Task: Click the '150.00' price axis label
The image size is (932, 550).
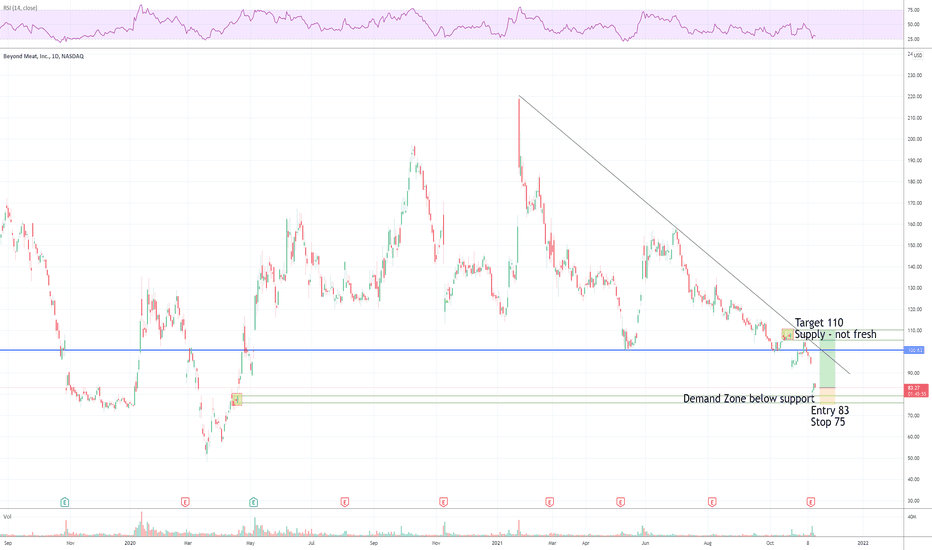Action: coord(915,246)
